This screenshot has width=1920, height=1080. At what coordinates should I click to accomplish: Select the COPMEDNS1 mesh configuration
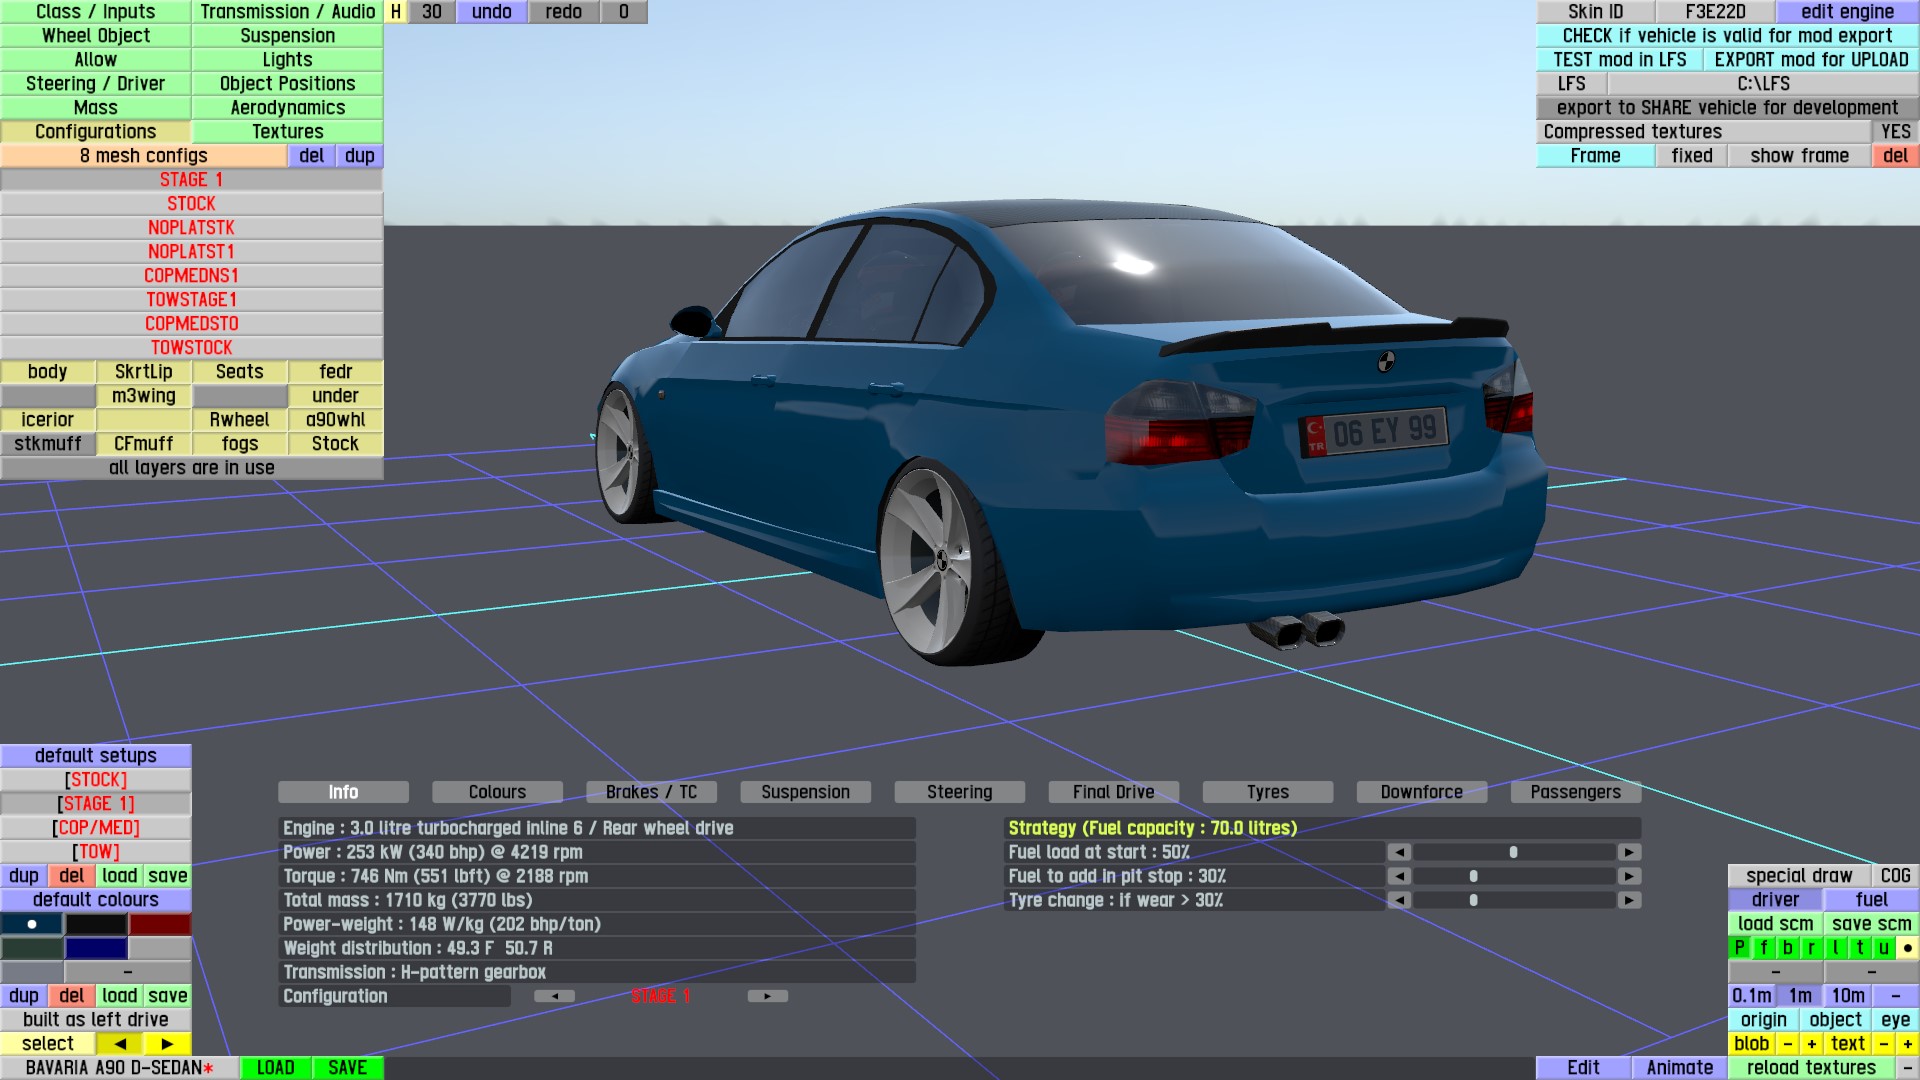(191, 275)
